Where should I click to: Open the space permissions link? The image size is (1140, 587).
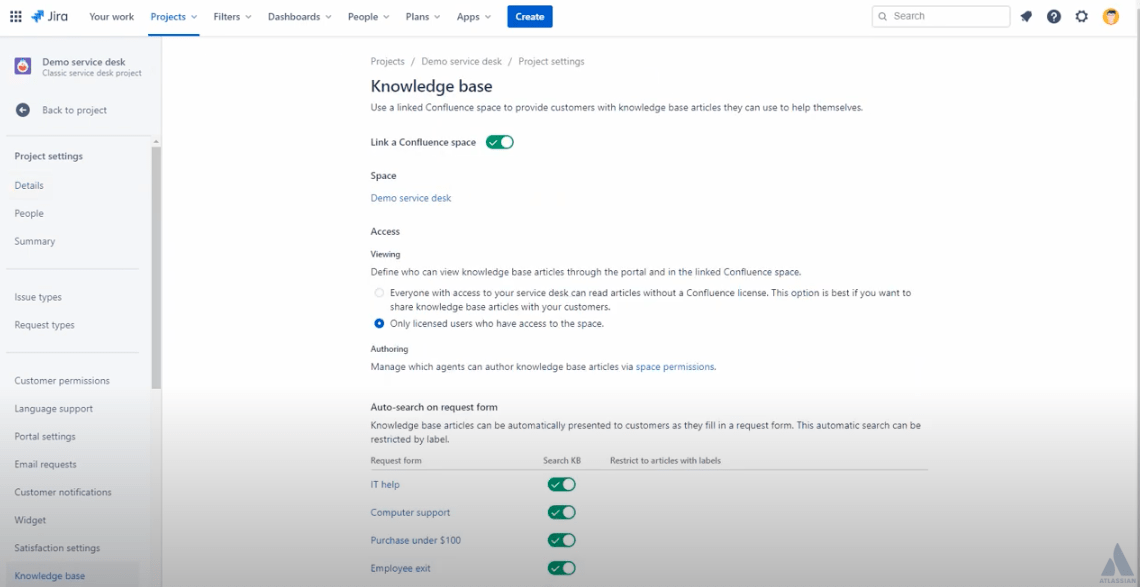point(675,367)
